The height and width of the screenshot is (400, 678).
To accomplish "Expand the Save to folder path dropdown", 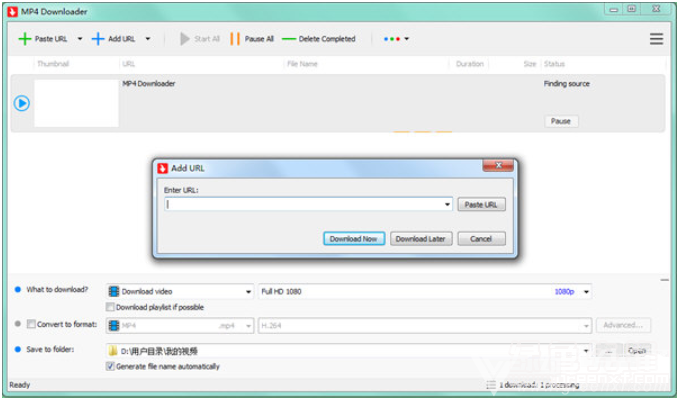I will [586, 351].
